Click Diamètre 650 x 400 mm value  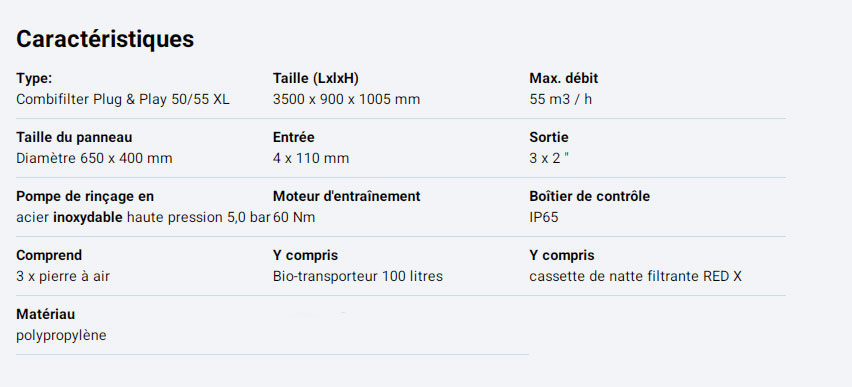click(x=94, y=159)
